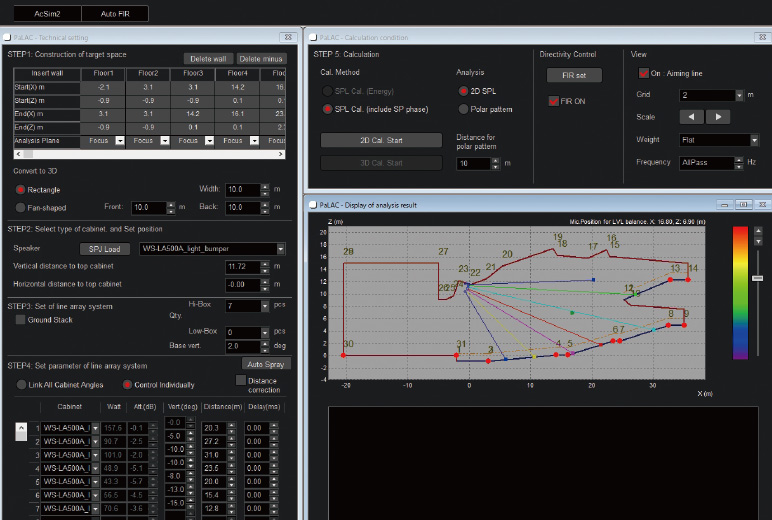Toggle the FIR ON checkbox
The width and height of the screenshot is (772, 520).
coord(553,101)
